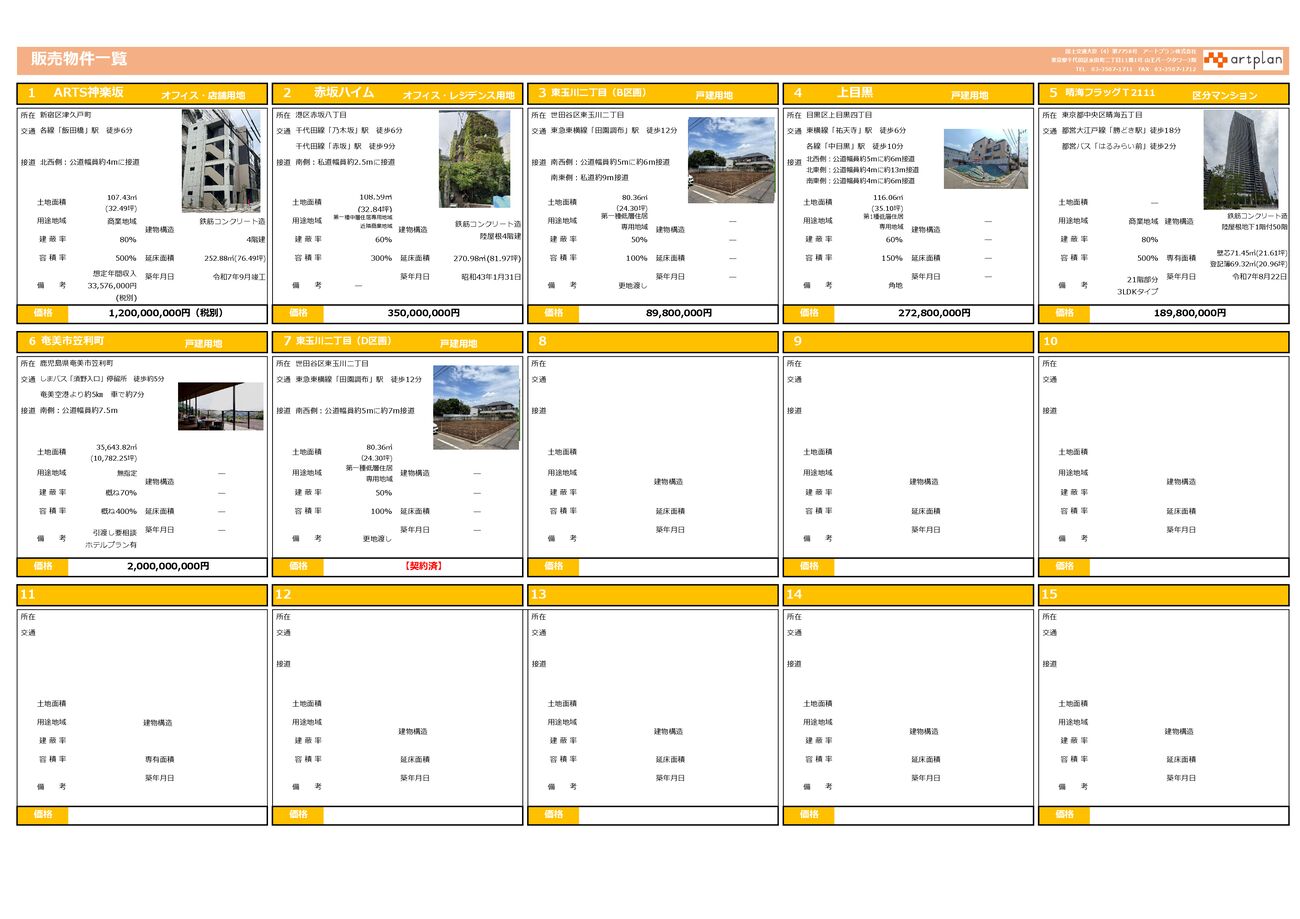Click the 2,000,000,000円 price for 奄美市笠利町

(x=167, y=566)
